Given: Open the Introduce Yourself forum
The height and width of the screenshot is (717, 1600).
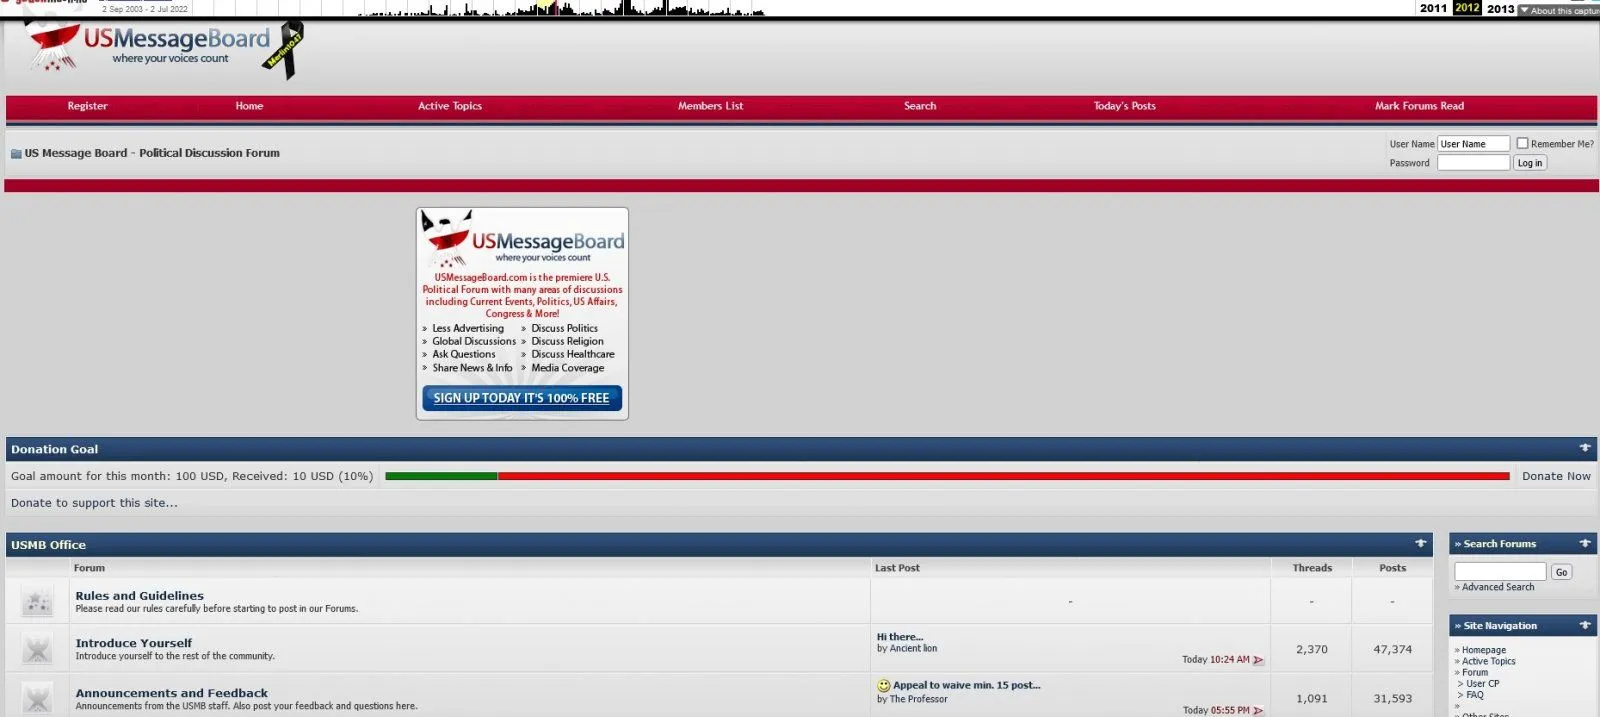Looking at the screenshot, I should pos(133,643).
